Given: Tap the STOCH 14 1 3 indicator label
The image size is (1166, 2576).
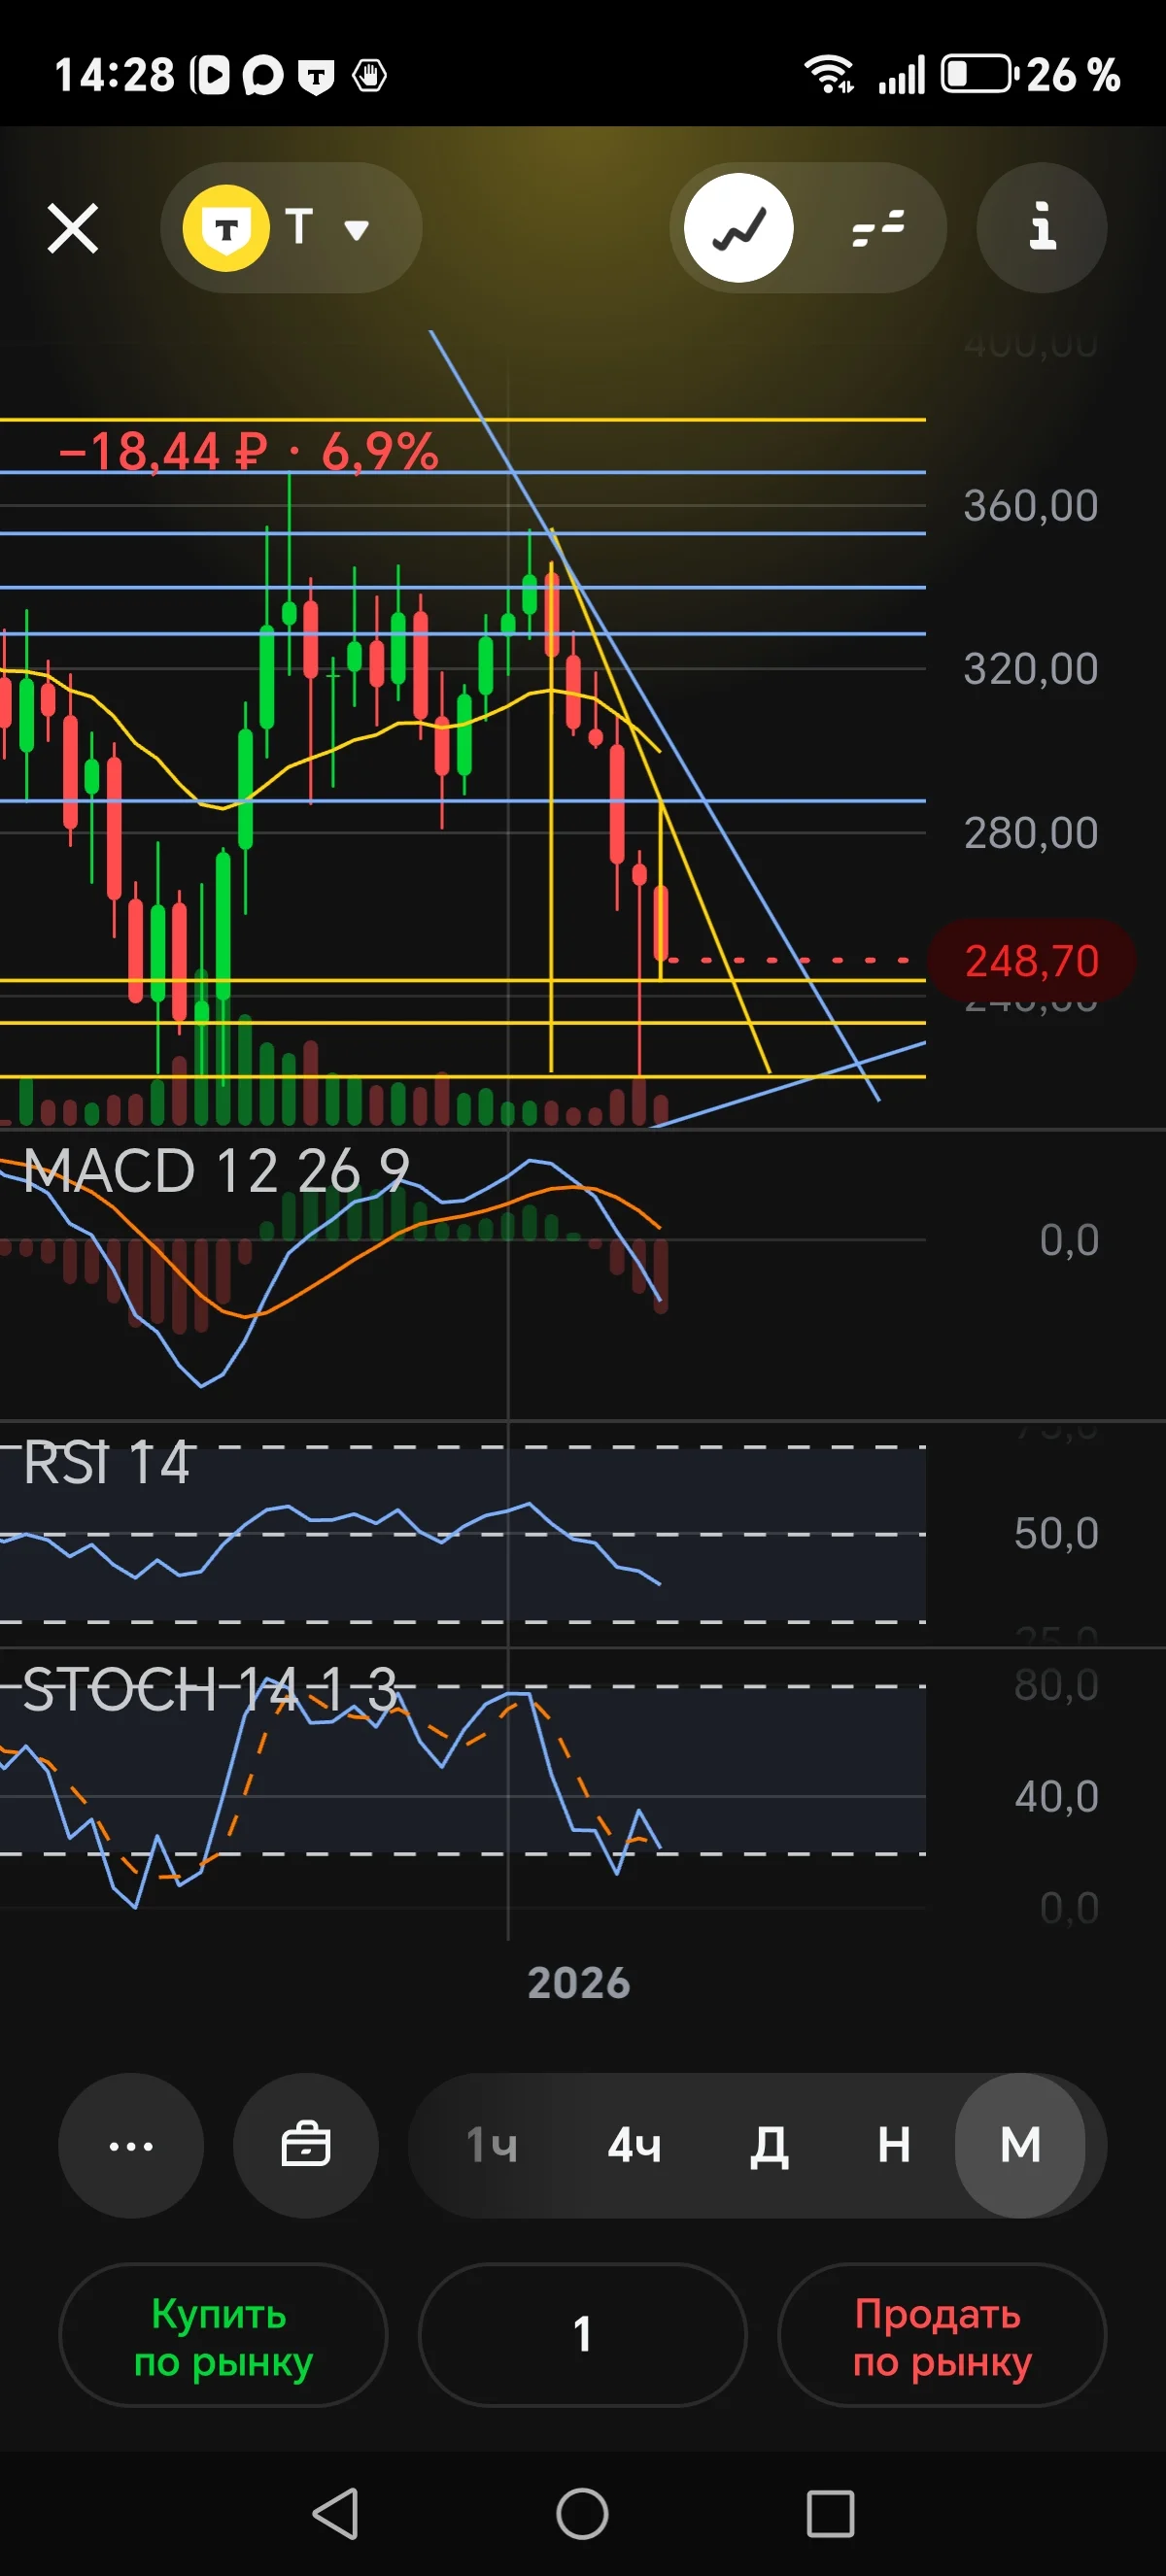Looking at the screenshot, I should (x=210, y=1689).
